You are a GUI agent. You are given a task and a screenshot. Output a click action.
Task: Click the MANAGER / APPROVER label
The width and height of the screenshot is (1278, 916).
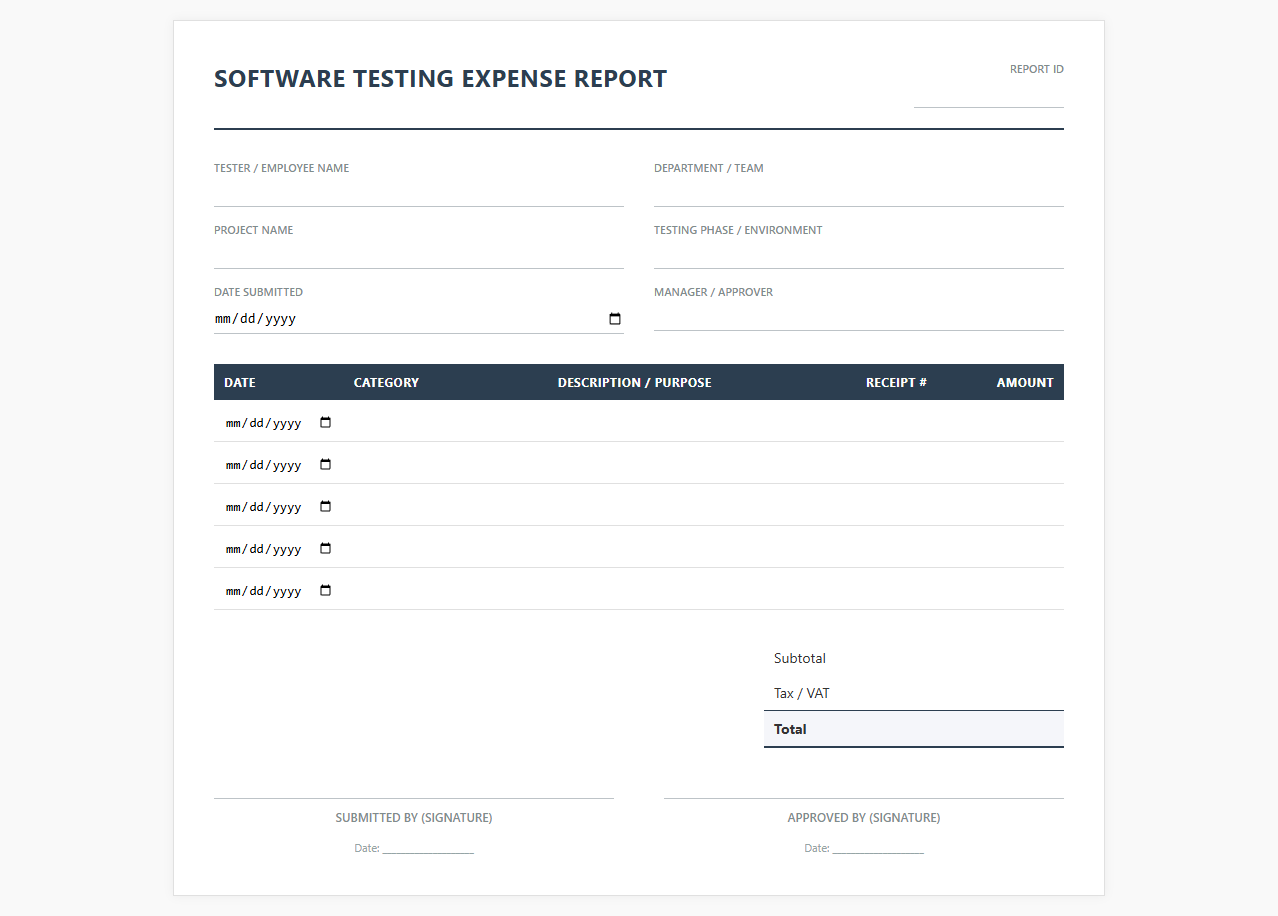coord(714,293)
